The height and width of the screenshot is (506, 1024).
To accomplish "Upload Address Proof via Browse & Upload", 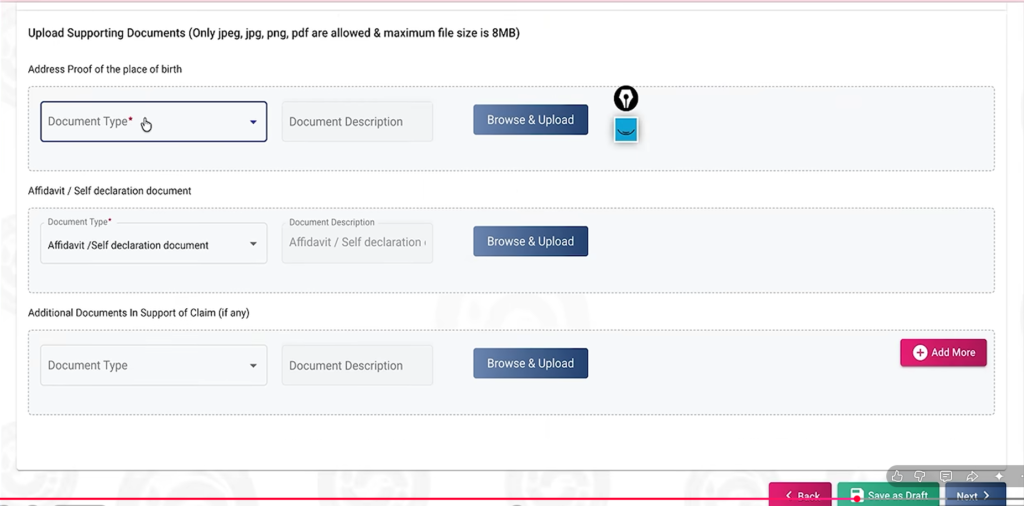I will click(x=530, y=119).
